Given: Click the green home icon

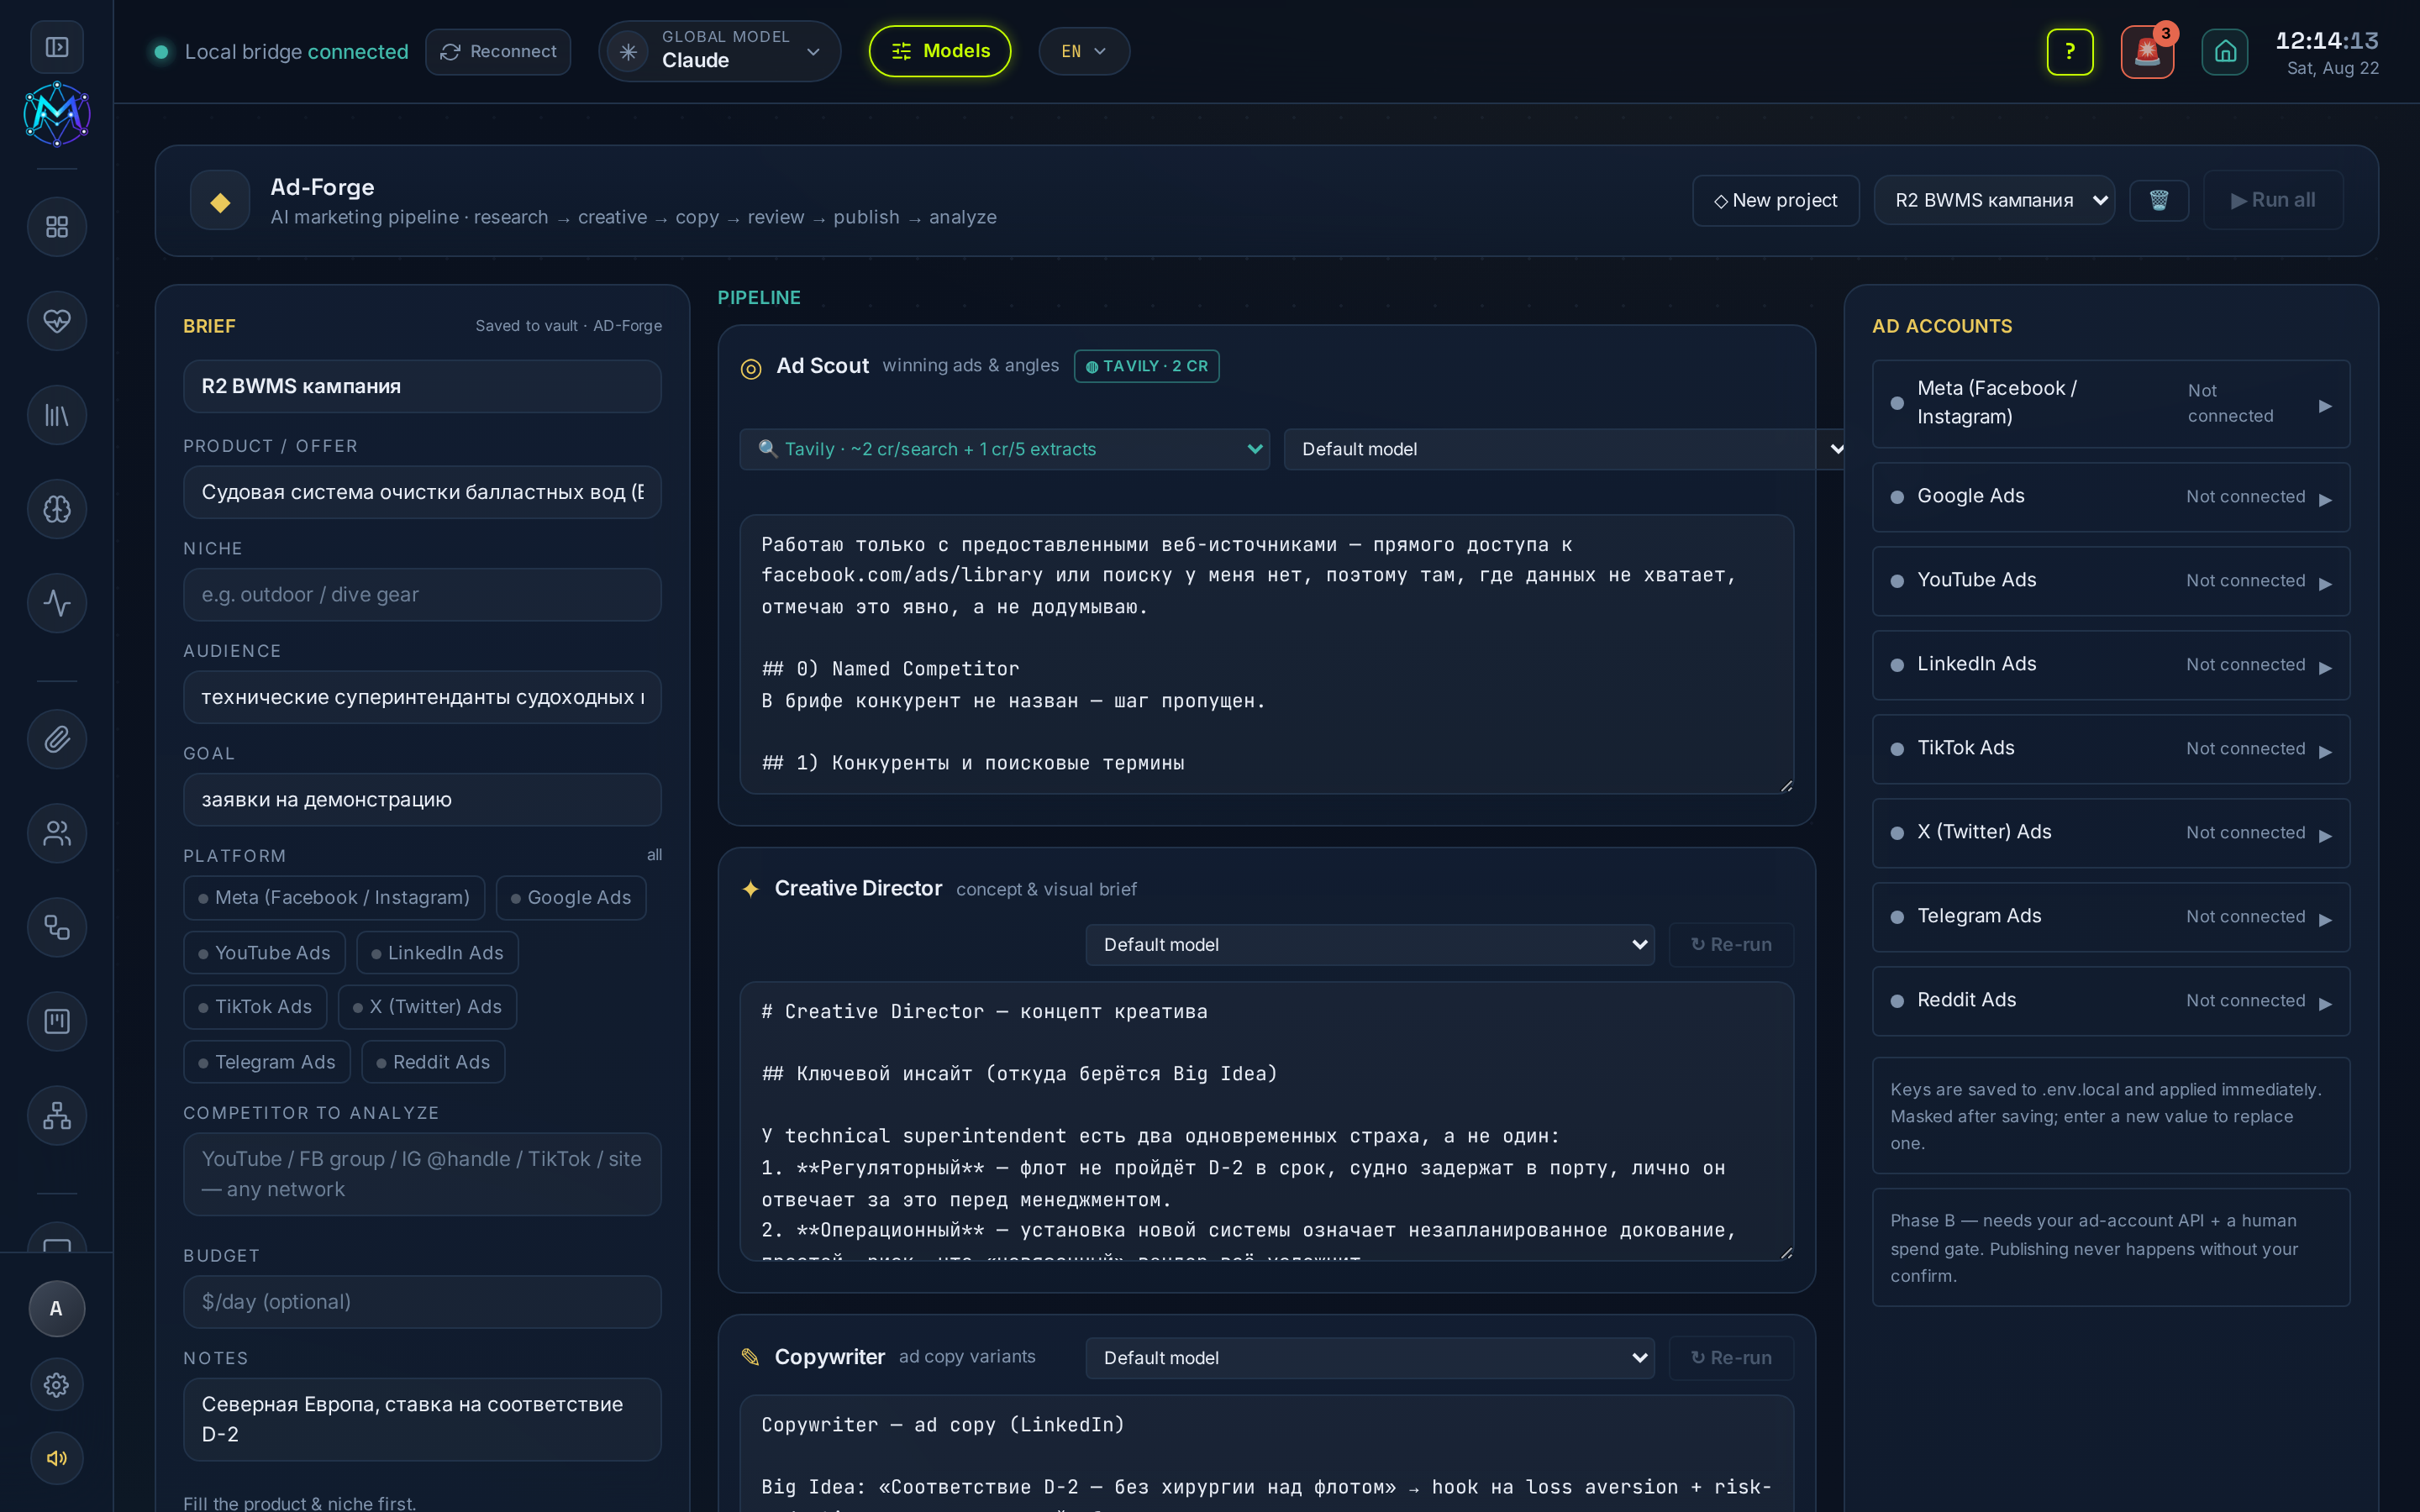Looking at the screenshot, I should coord(2225,51).
